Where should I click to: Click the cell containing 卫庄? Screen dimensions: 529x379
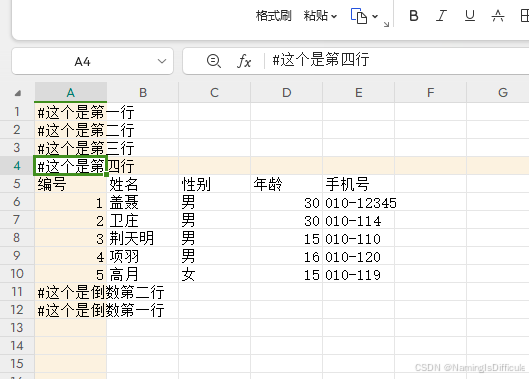pyautogui.click(x=143, y=220)
